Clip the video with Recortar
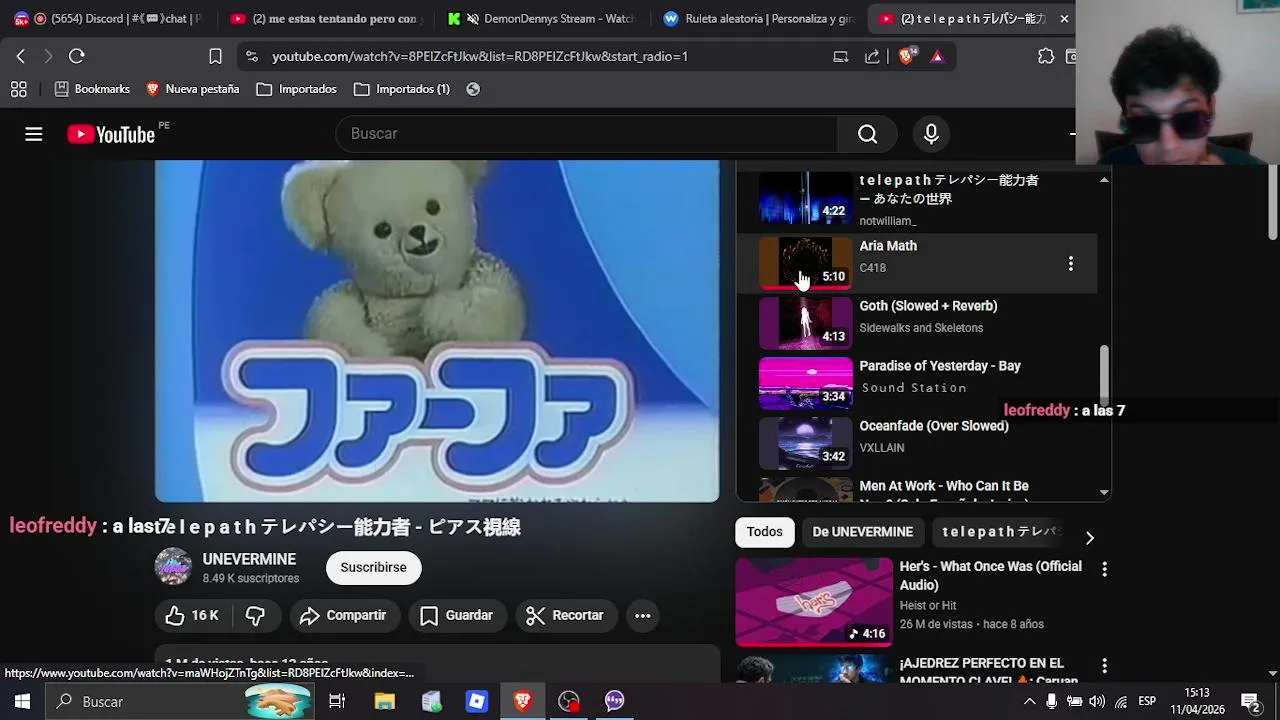This screenshot has height=720, width=1280. pyautogui.click(x=565, y=616)
